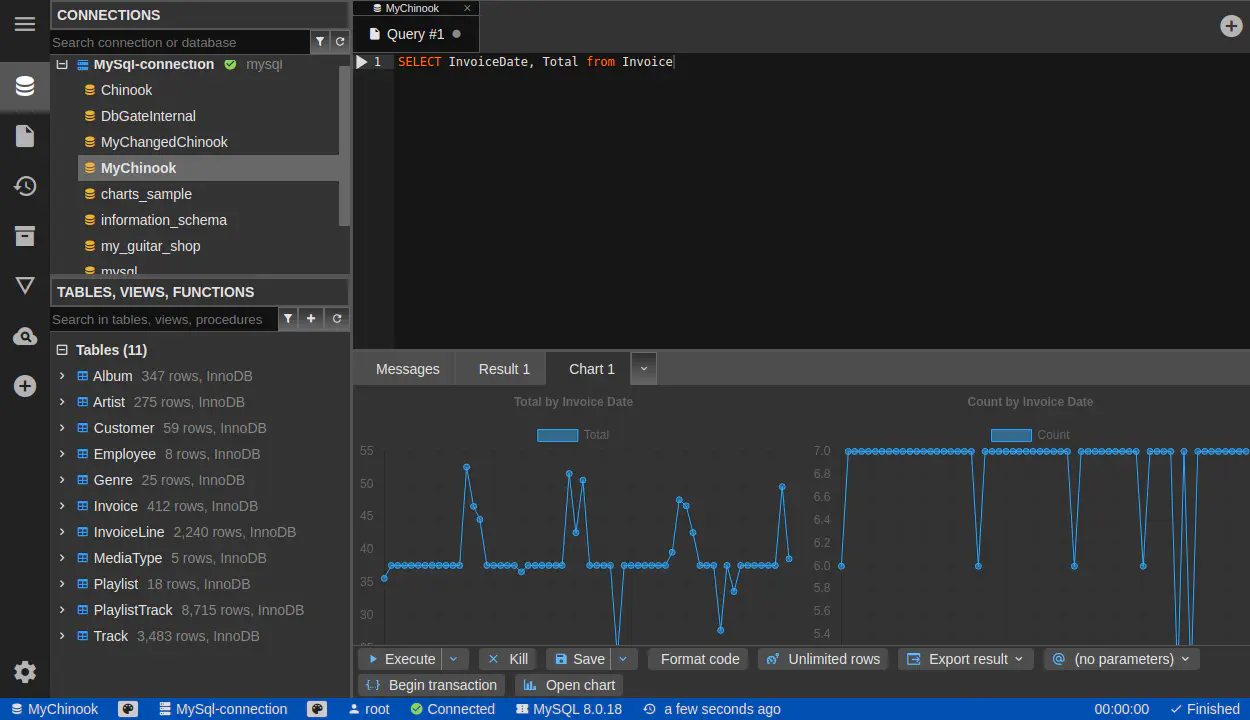Open the query history sidebar icon
Screen dimensions: 1250x720
click(25, 186)
